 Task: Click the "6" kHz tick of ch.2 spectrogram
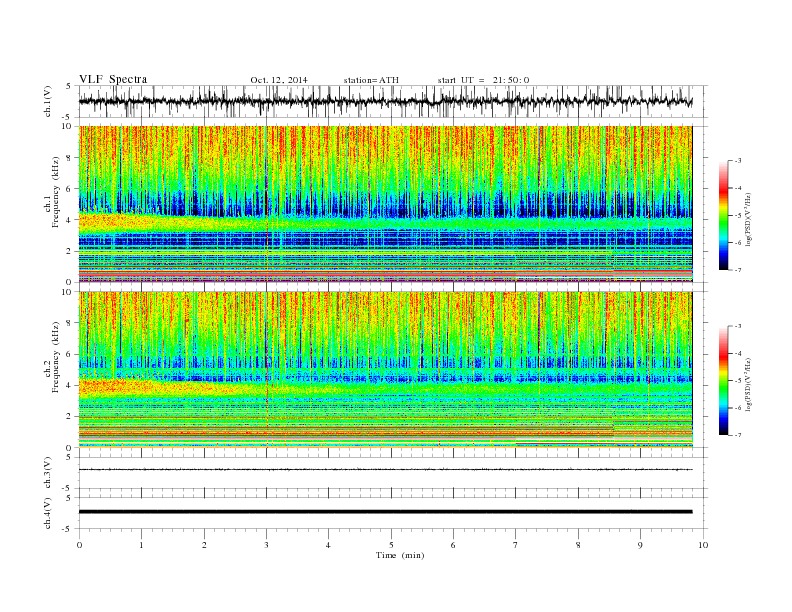69,354
